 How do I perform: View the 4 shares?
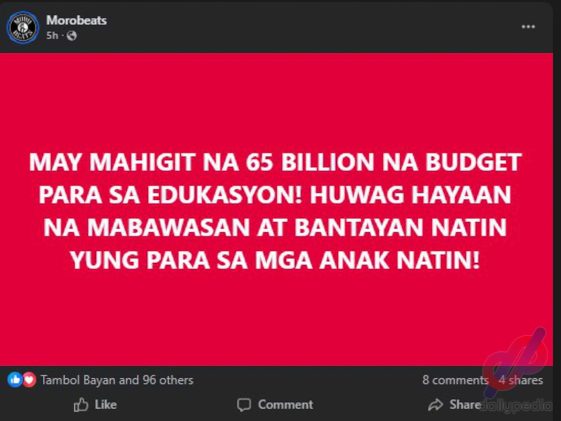[x=521, y=380]
